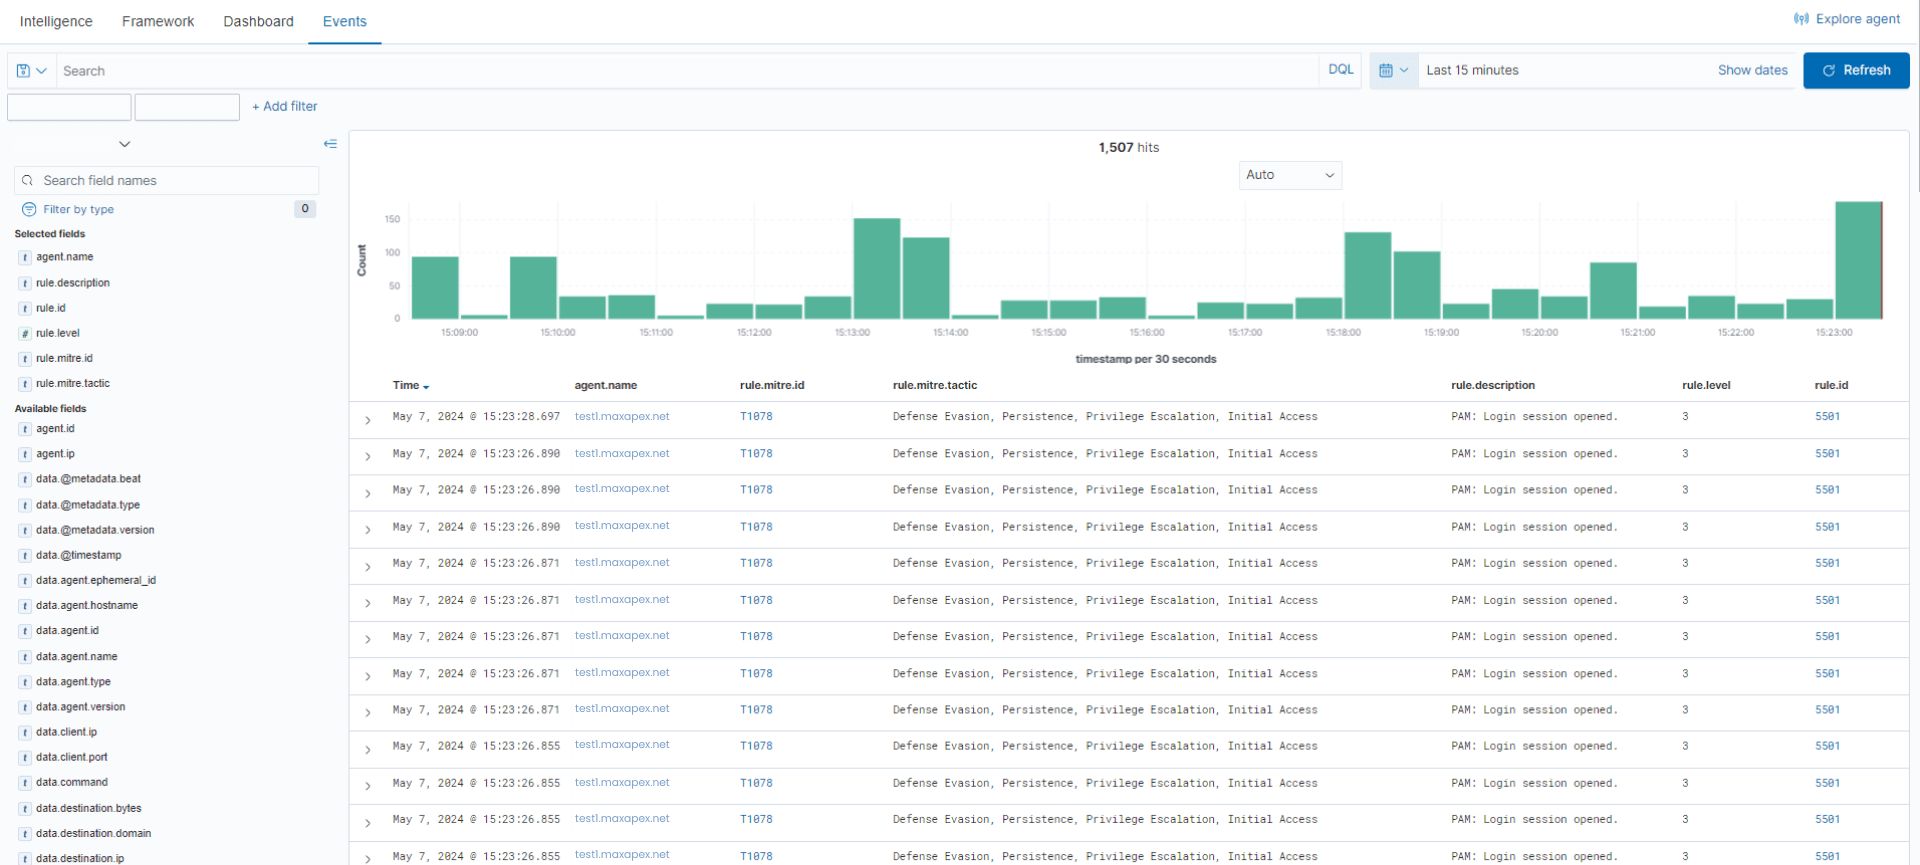Viewport: 1920px width, 865px height.
Task: Toggle Time column sort order
Action: pyautogui.click(x=411, y=386)
